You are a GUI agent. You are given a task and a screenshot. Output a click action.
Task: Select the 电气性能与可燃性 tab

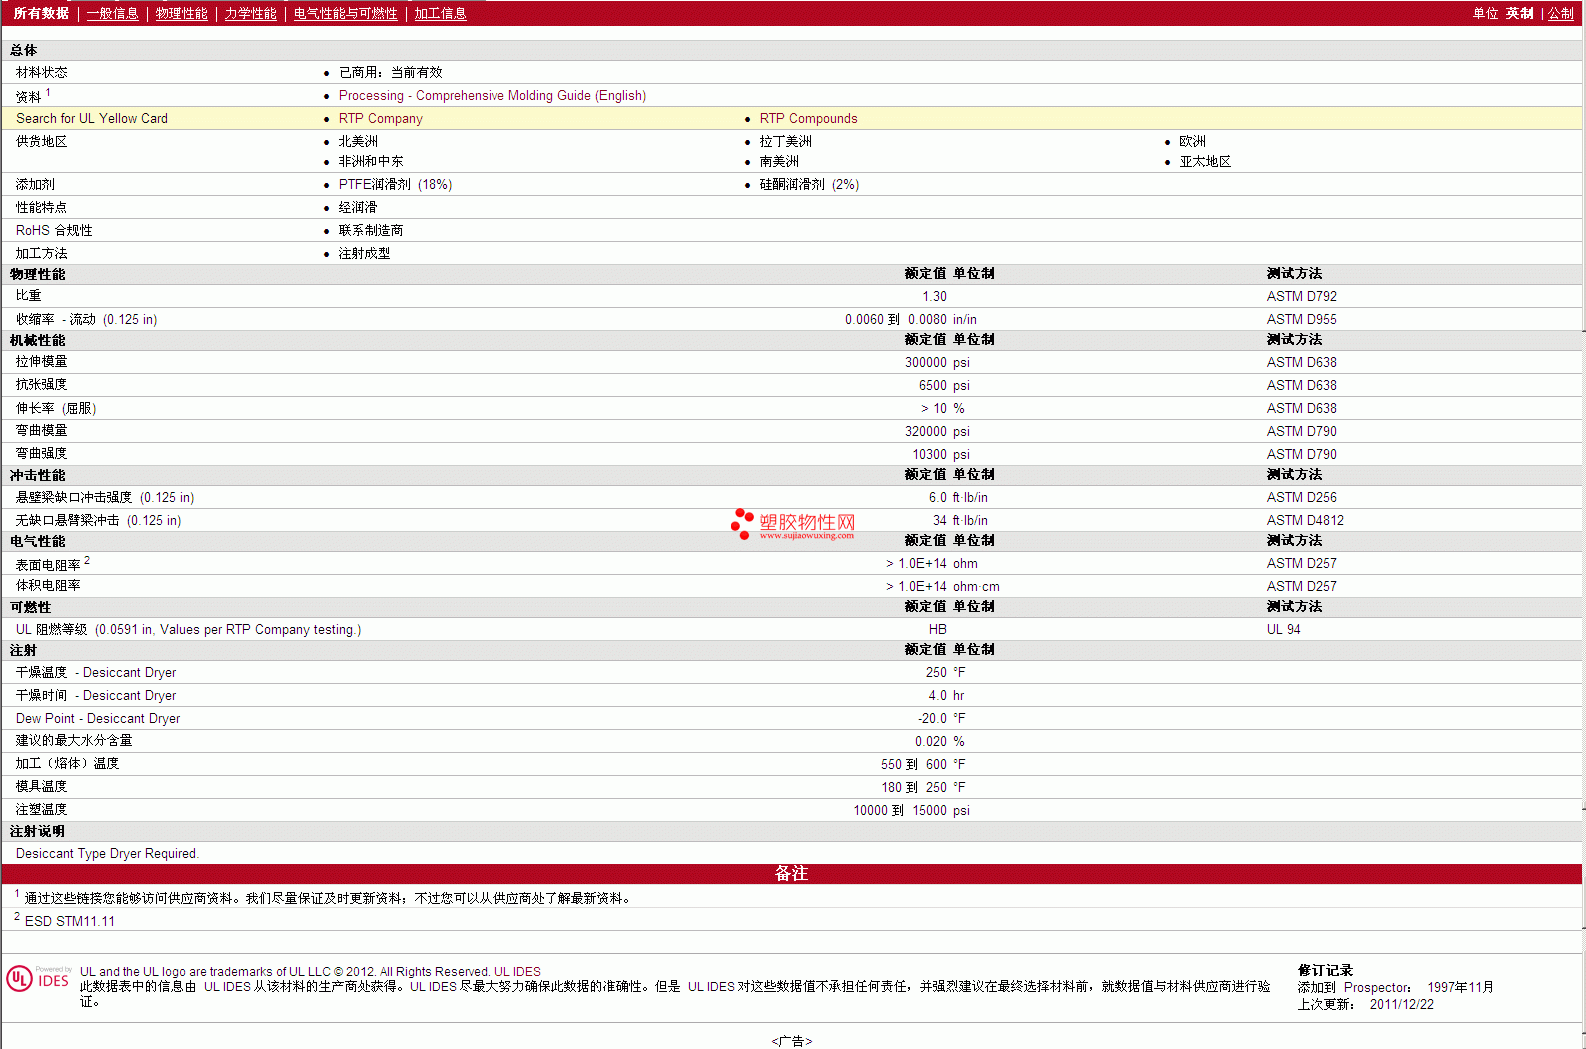tap(345, 14)
